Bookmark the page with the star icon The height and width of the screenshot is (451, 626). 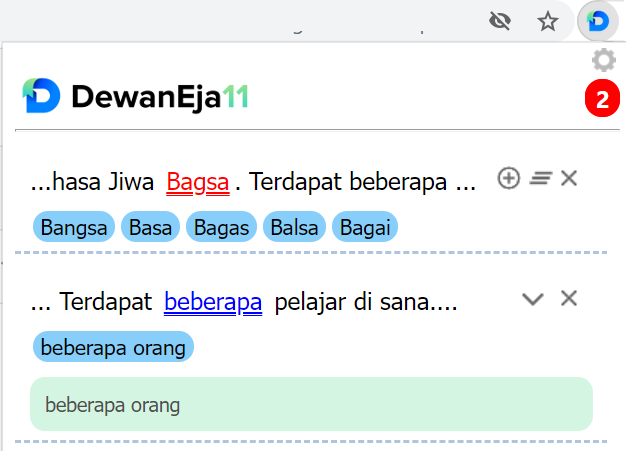(548, 21)
